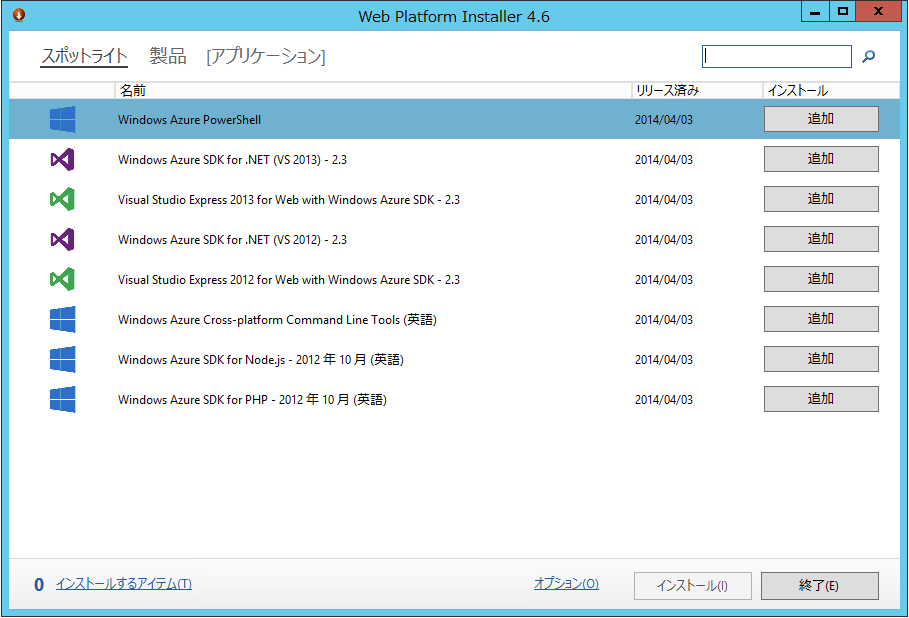Click 追加 for Visual Studio Express 2013 for Web
Viewport: 909px width, 618px height.
pos(821,199)
